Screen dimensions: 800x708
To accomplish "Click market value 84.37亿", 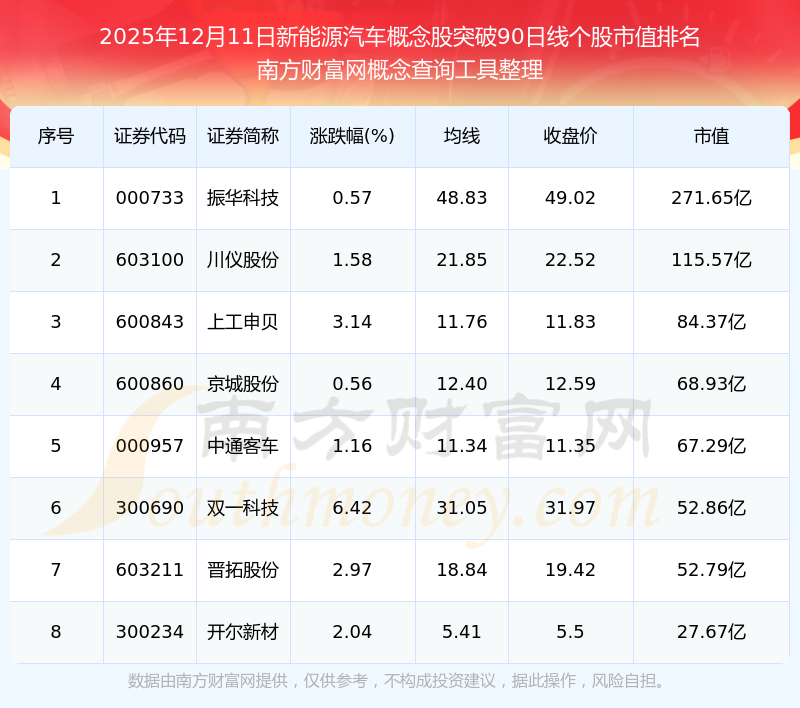I will click(711, 322).
